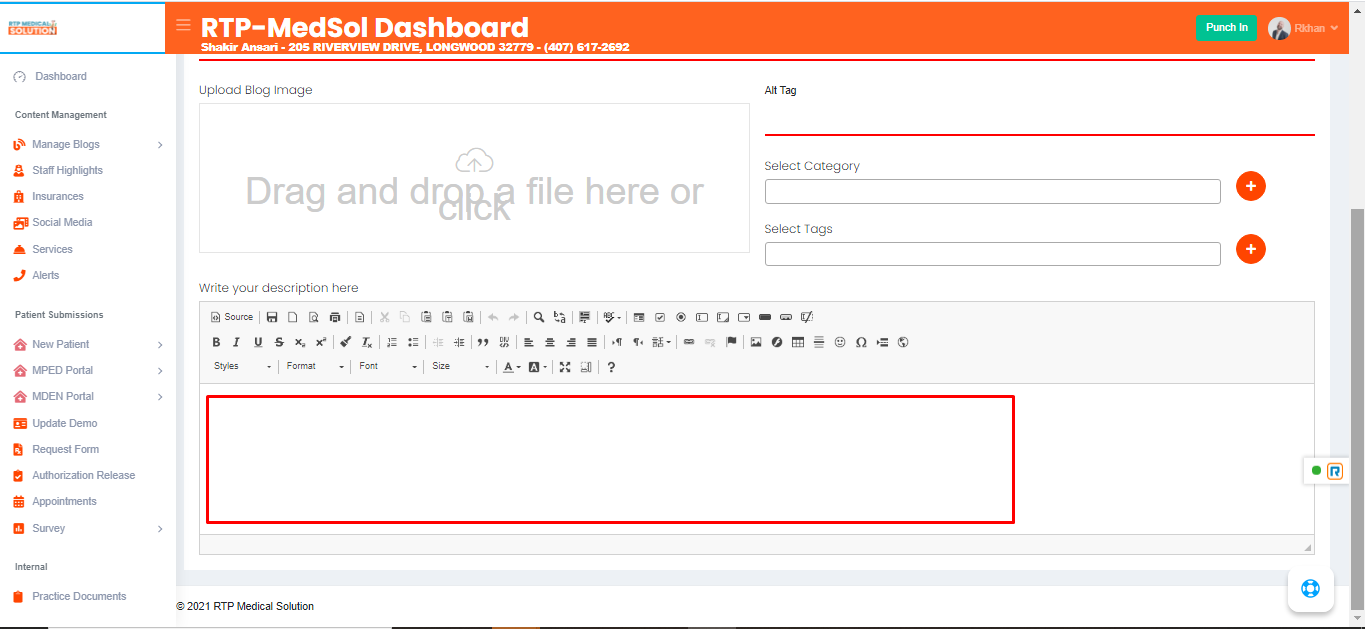The image size is (1365, 629).
Task: Open Preview from the editor toolbar
Action: coord(314,317)
